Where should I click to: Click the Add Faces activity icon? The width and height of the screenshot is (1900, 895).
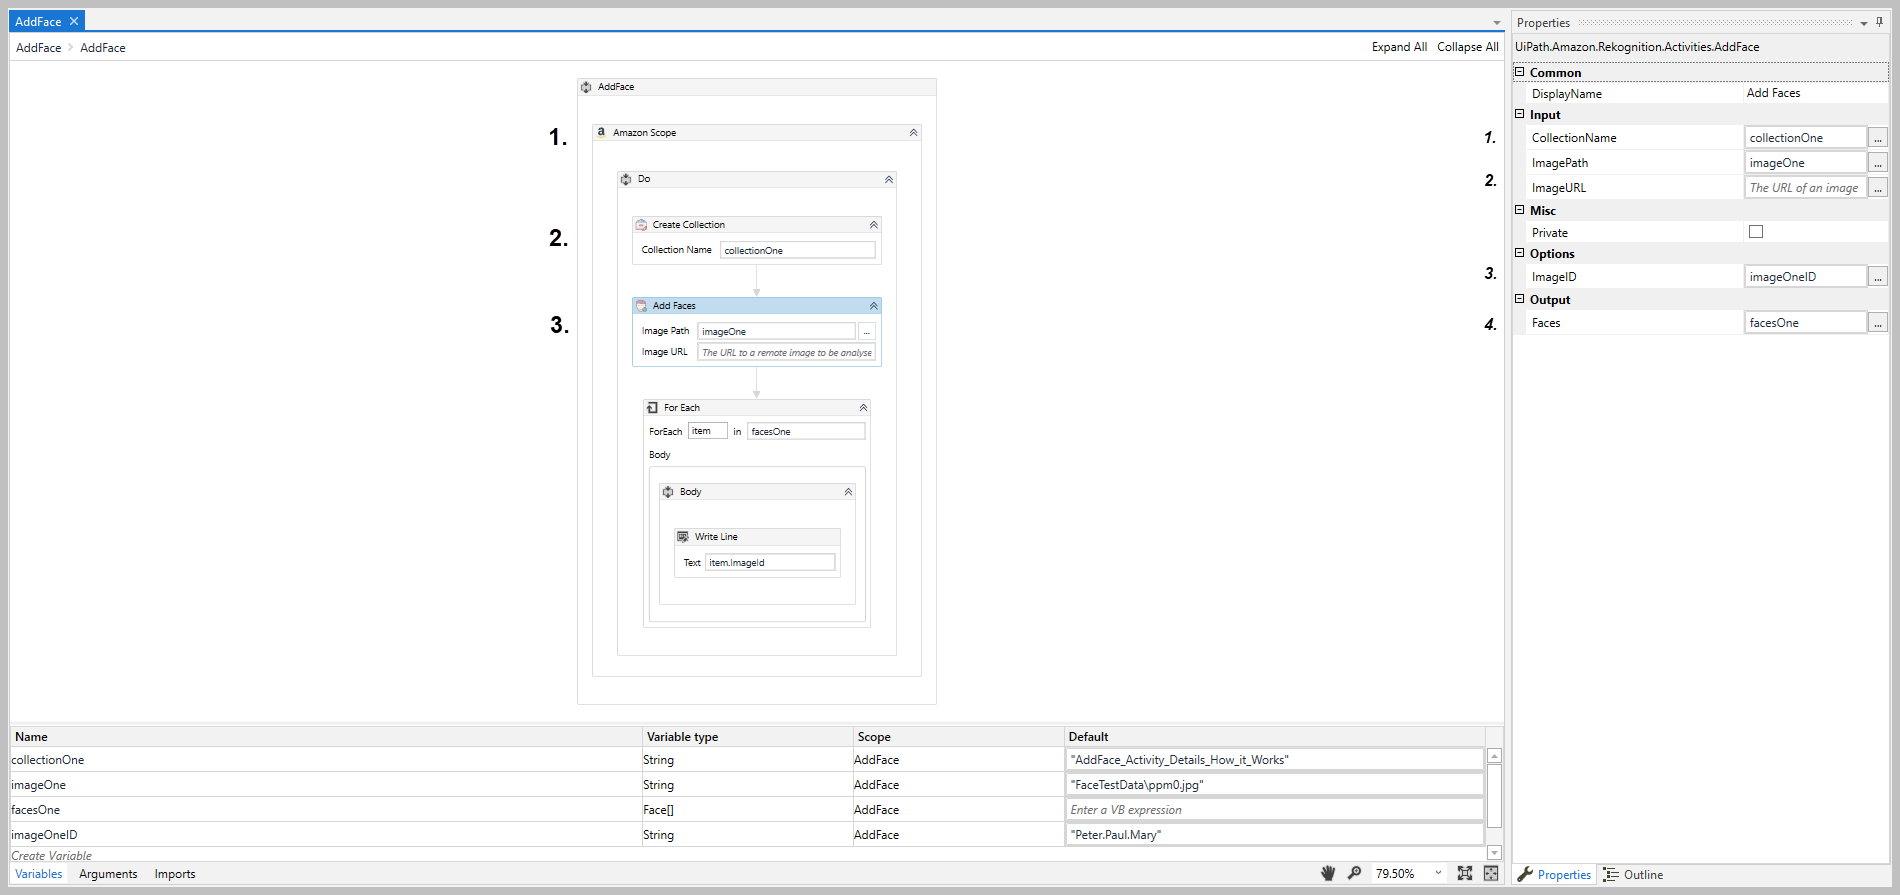(641, 306)
